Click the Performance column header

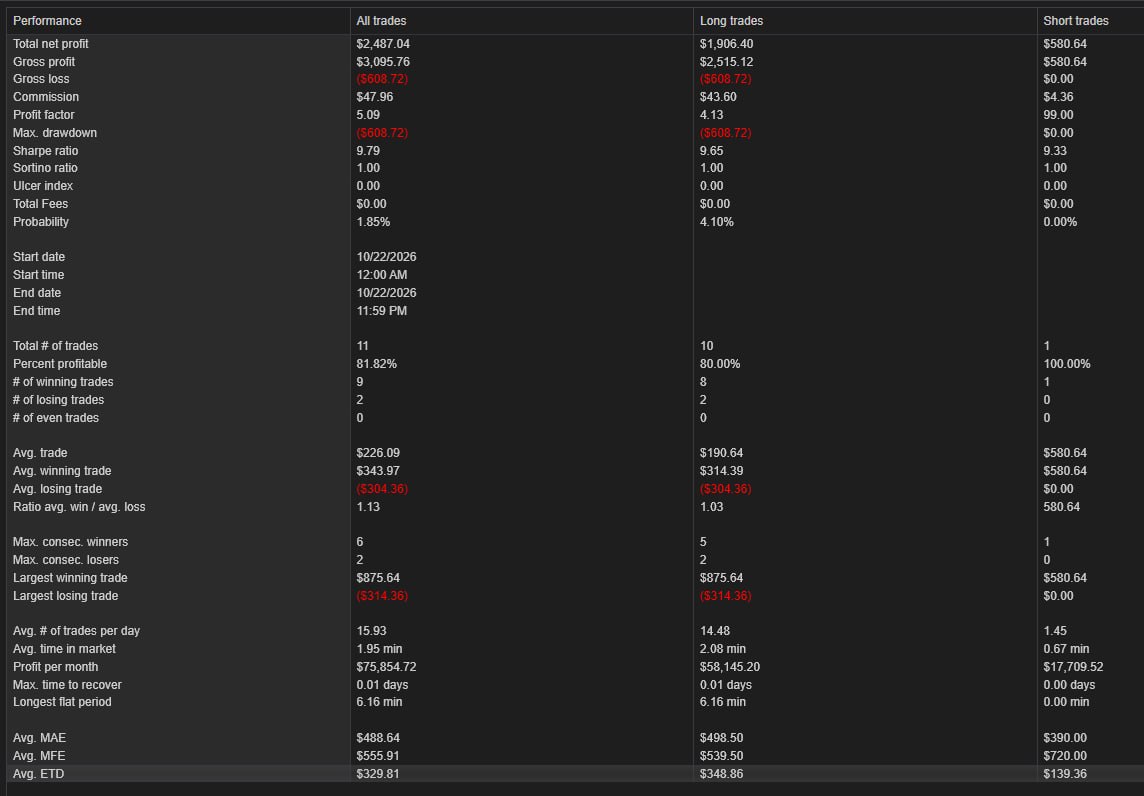47,20
